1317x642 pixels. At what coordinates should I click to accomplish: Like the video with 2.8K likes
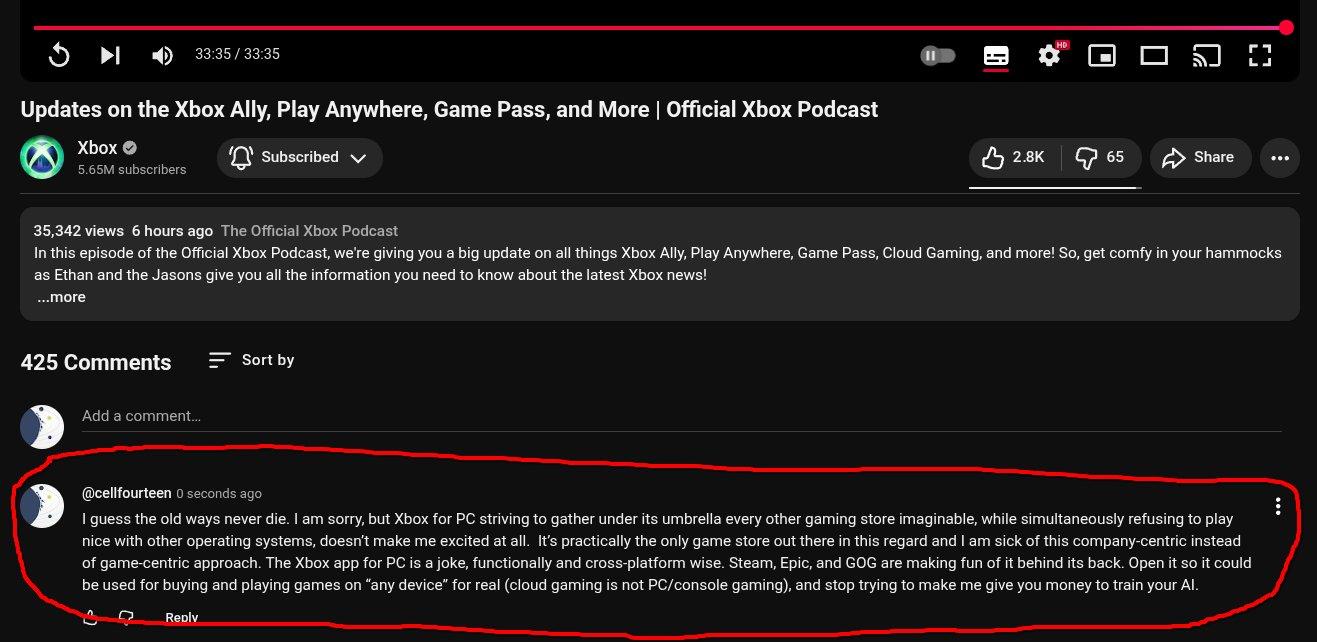(1014, 157)
